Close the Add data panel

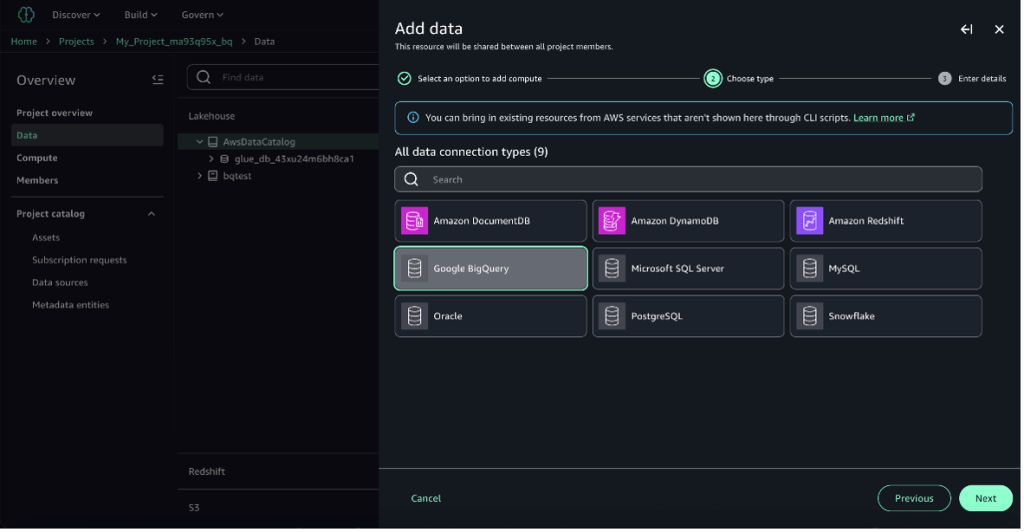point(999,30)
